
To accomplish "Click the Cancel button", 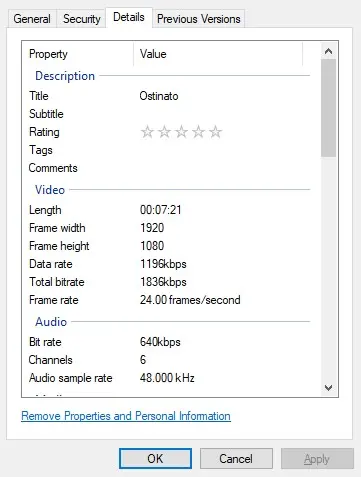I will [x=236, y=459].
